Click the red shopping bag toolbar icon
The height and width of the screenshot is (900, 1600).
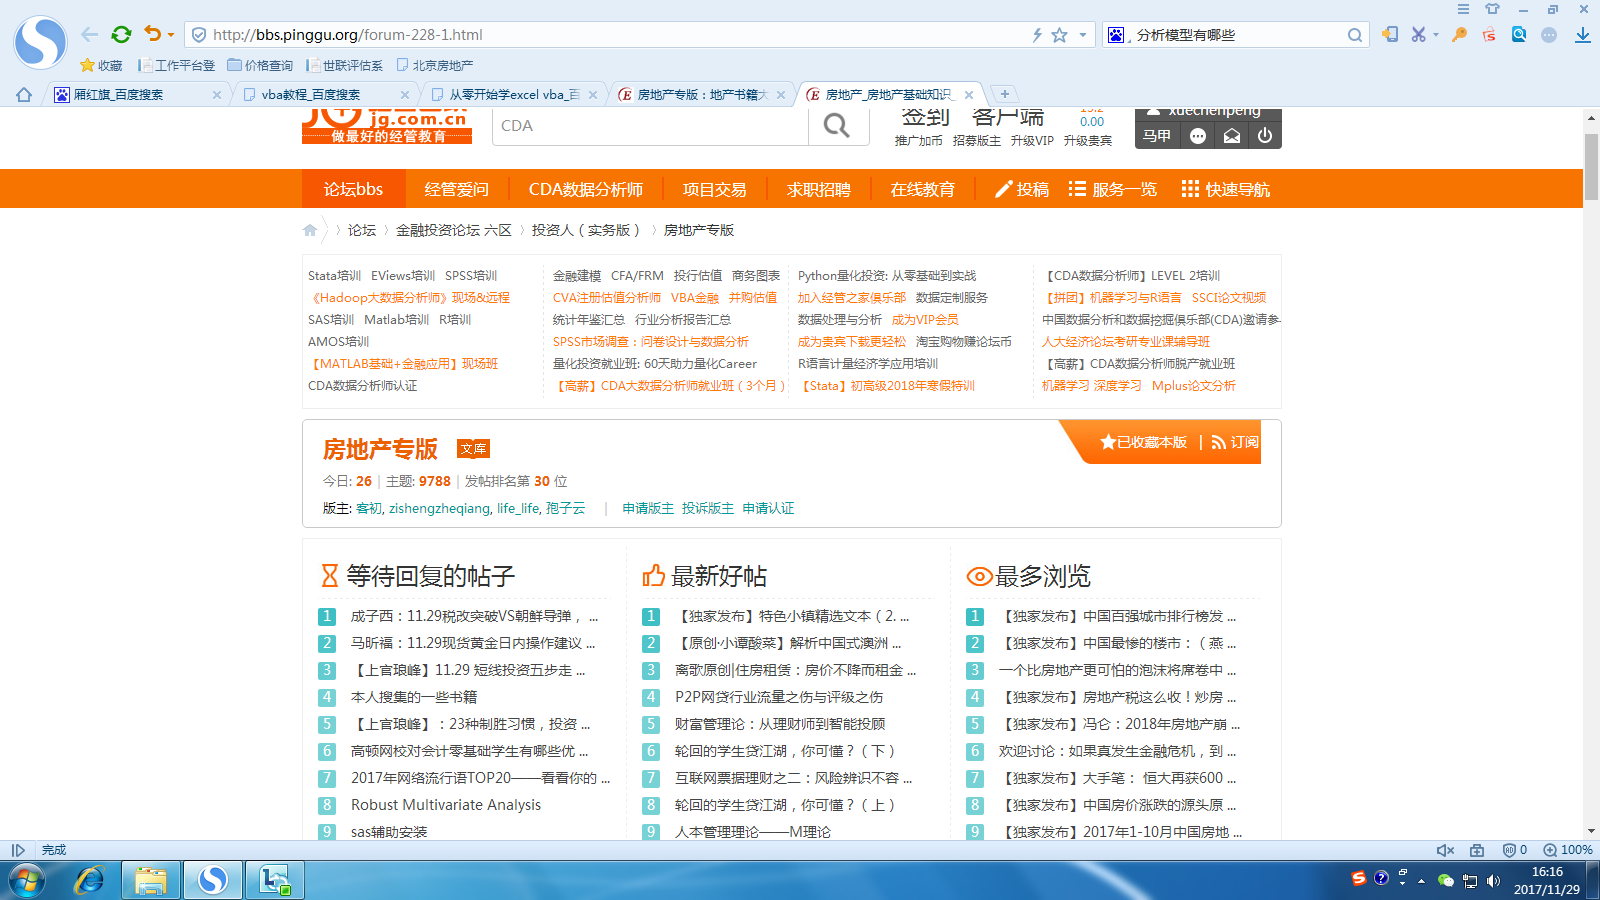[1489, 34]
